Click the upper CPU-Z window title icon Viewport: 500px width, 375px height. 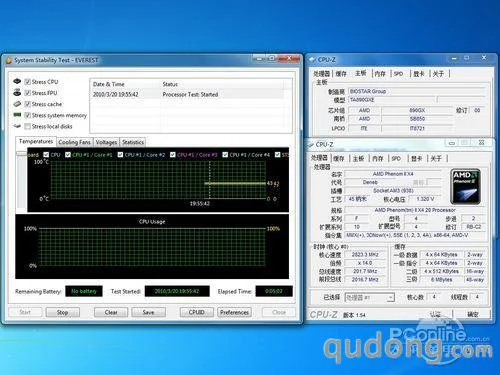(x=312, y=60)
